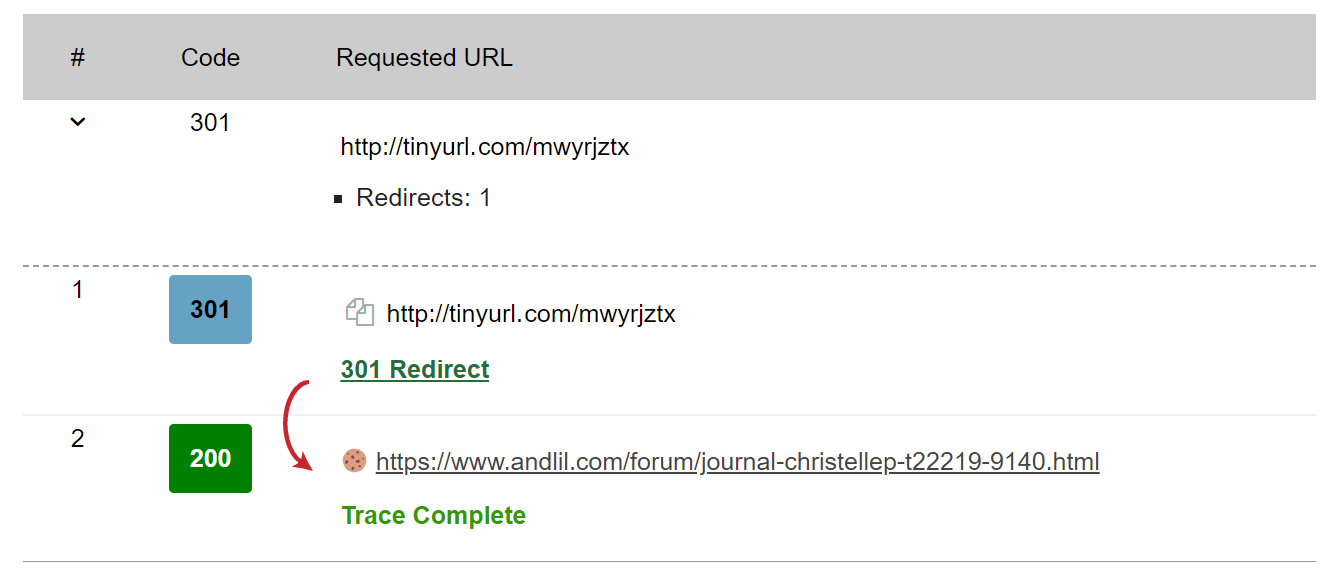Click the Requested URL column header
Viewport: 1338px width, 576px height.
pos(424,58)
